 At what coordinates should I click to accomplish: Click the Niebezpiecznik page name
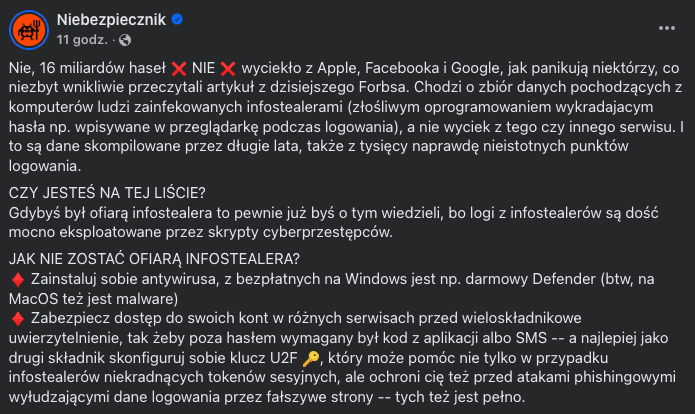pos(111,20)
